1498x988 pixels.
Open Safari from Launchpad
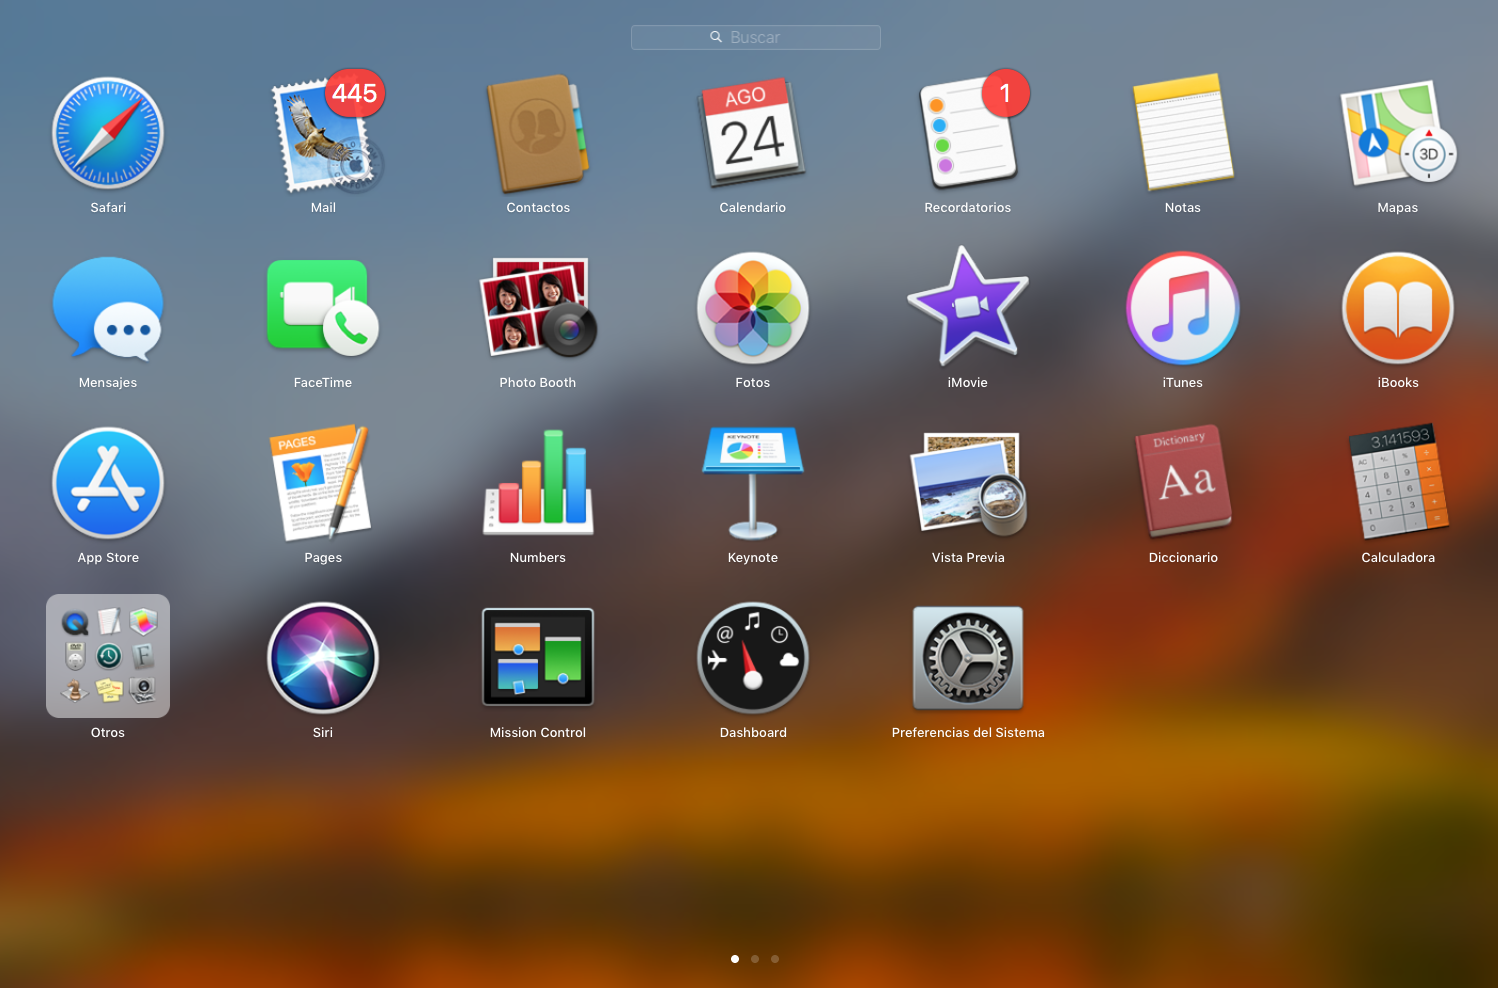pyautogui.click(x=108, y=134)
